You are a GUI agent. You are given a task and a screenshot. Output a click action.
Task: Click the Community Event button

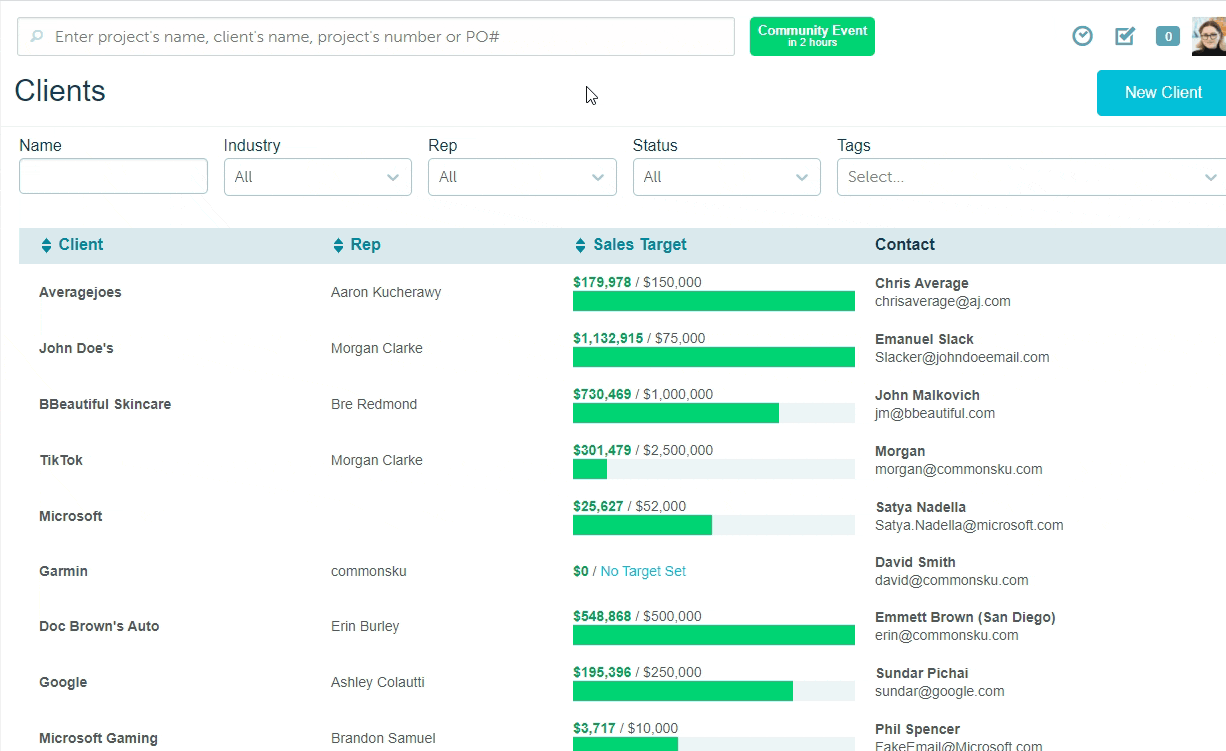pyautogui.click(x=812, y=36)
